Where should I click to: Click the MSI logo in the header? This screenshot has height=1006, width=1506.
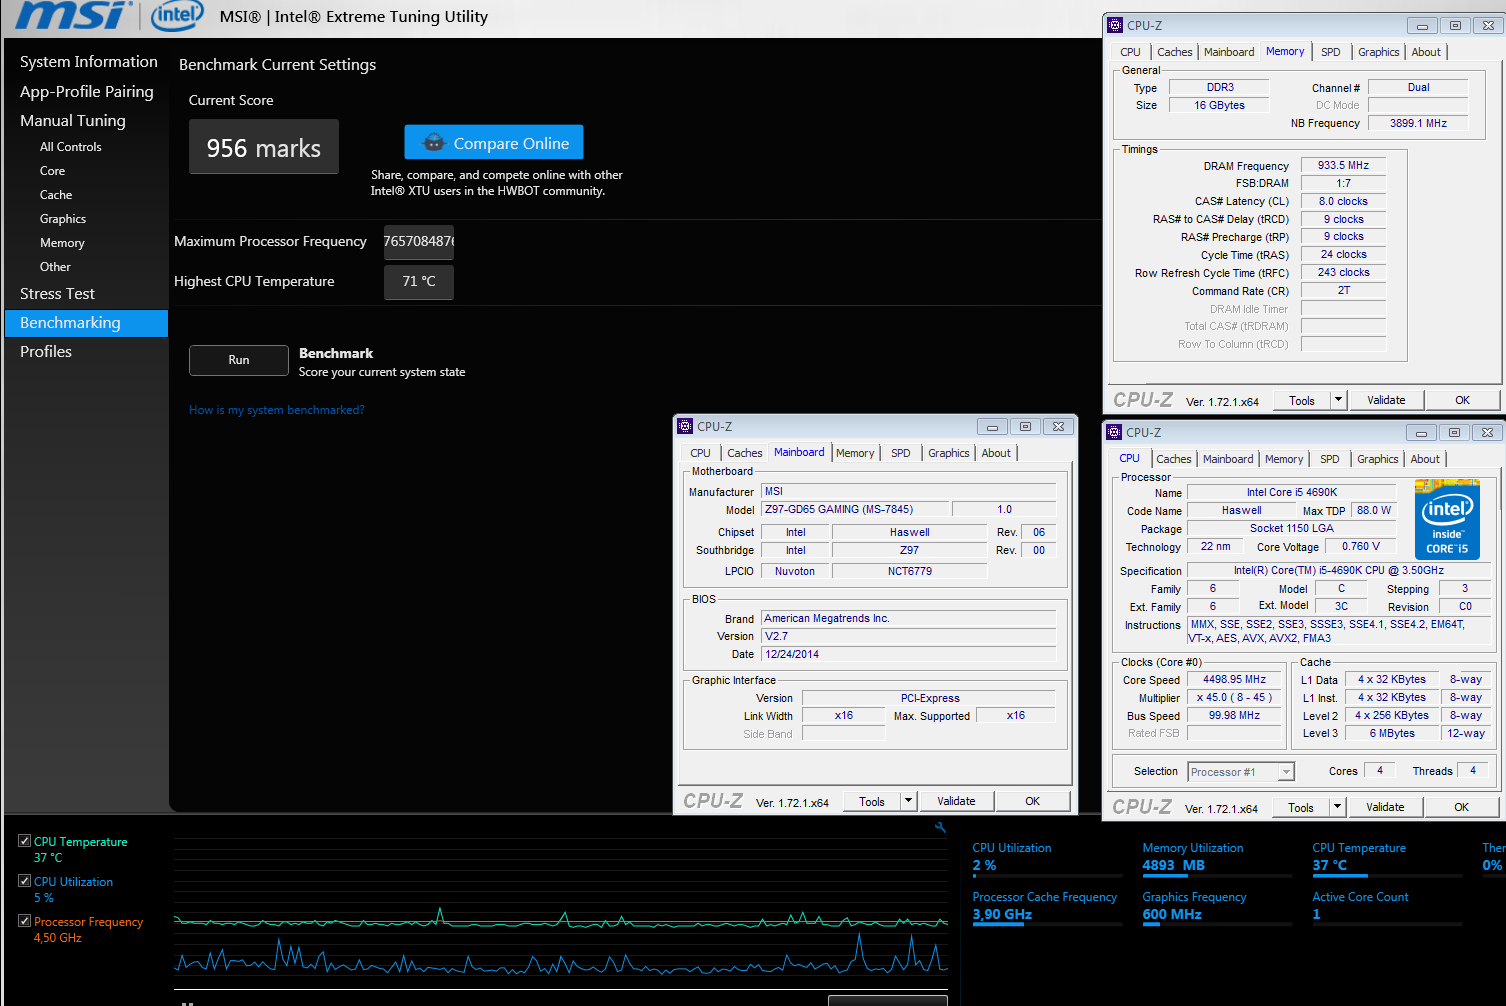(72, 15)
